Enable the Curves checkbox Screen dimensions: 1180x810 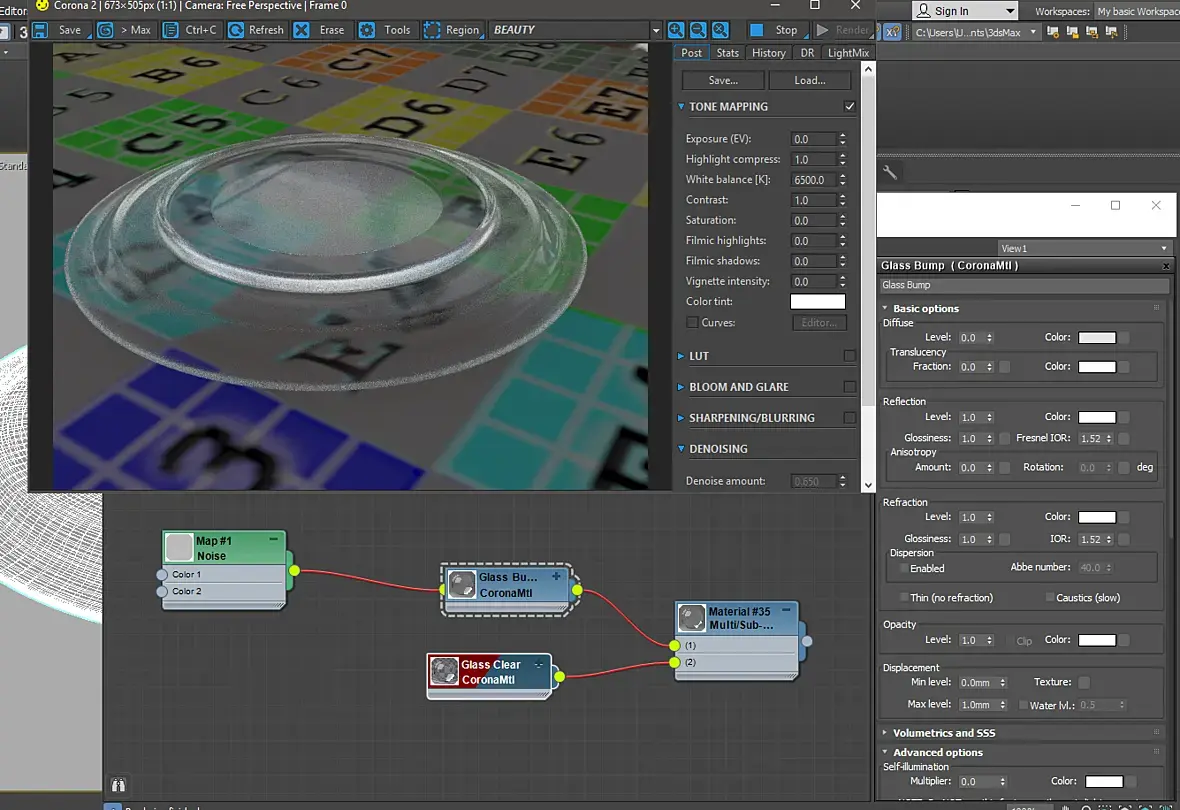pyautogui.click(x=692, y=322)
